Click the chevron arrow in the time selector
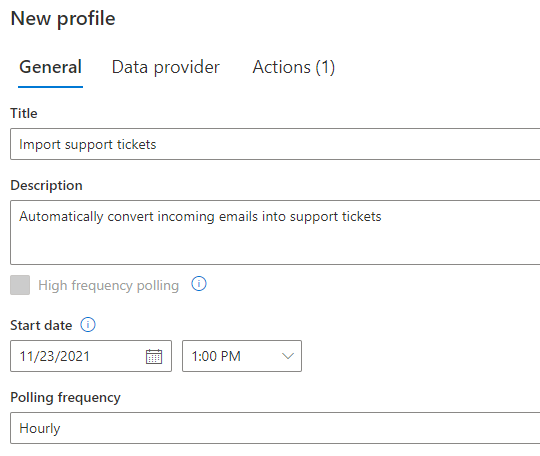Viewport: 540px width, 456px height. coord(288,356)
